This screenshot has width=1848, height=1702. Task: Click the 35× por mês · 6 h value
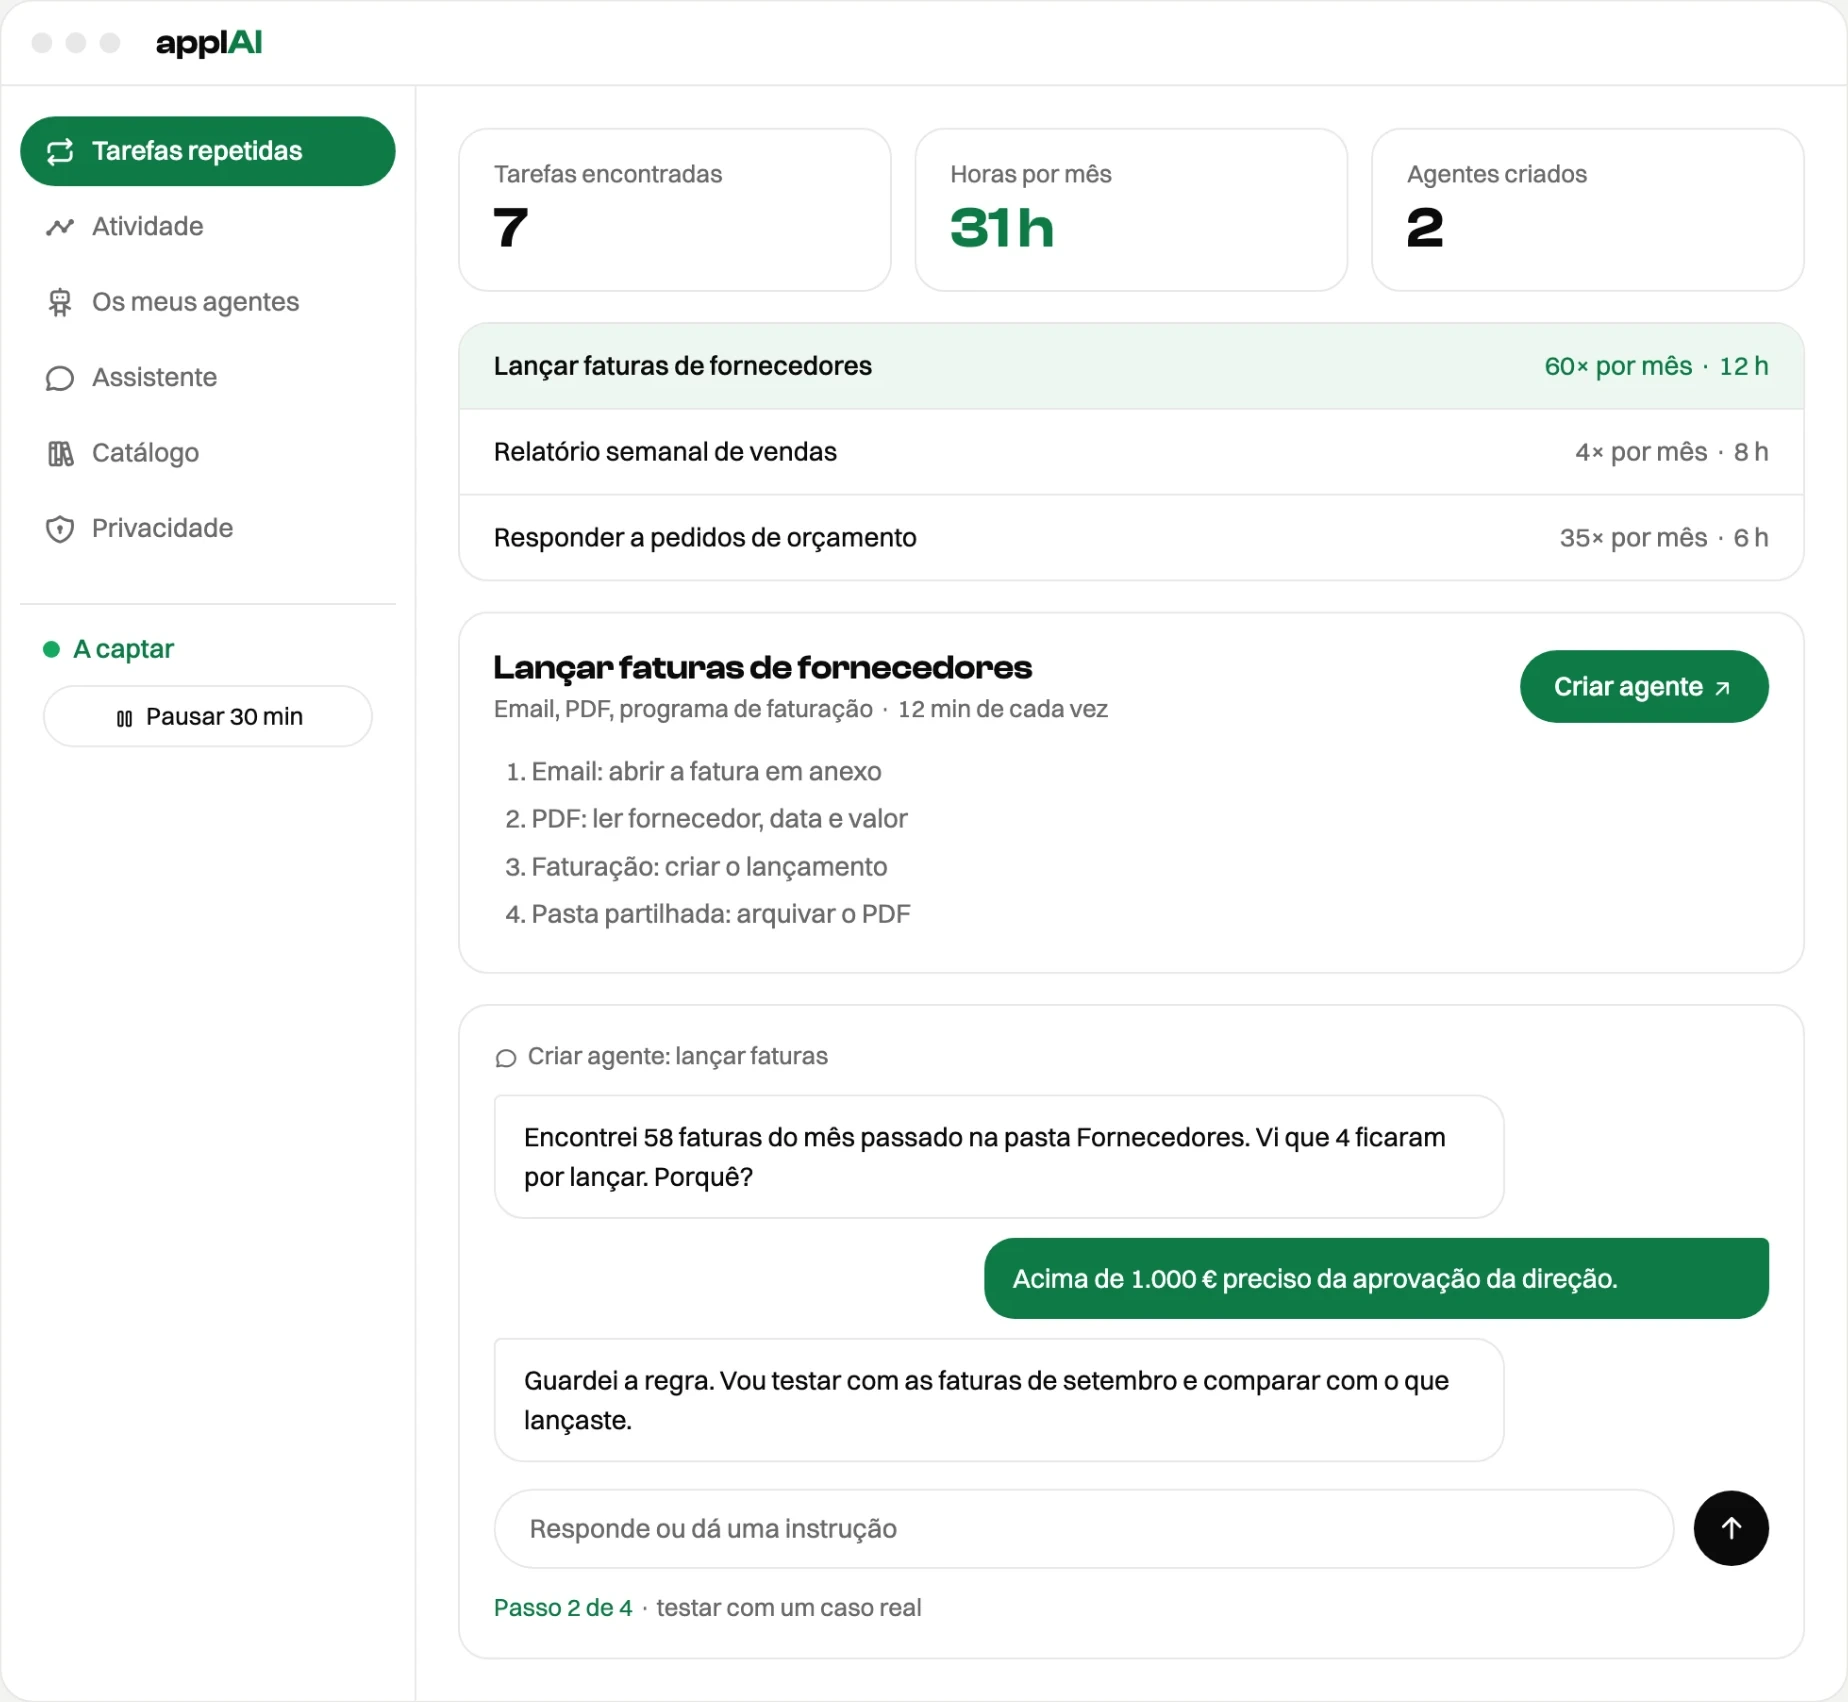tap(1664, 538)
